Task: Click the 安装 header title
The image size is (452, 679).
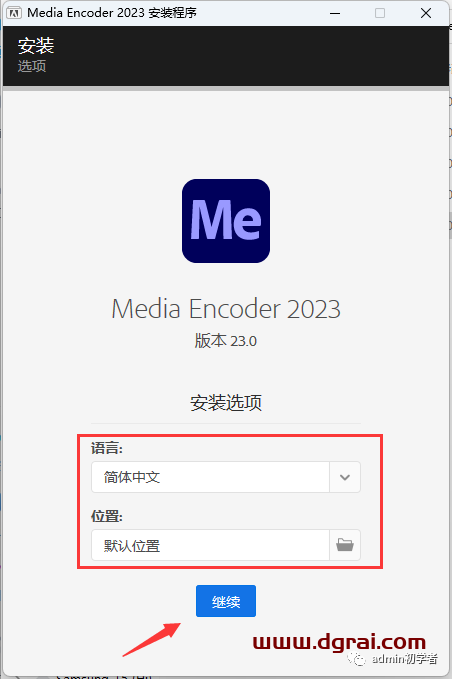Action: pyautogui.click(x=36, y=46)
